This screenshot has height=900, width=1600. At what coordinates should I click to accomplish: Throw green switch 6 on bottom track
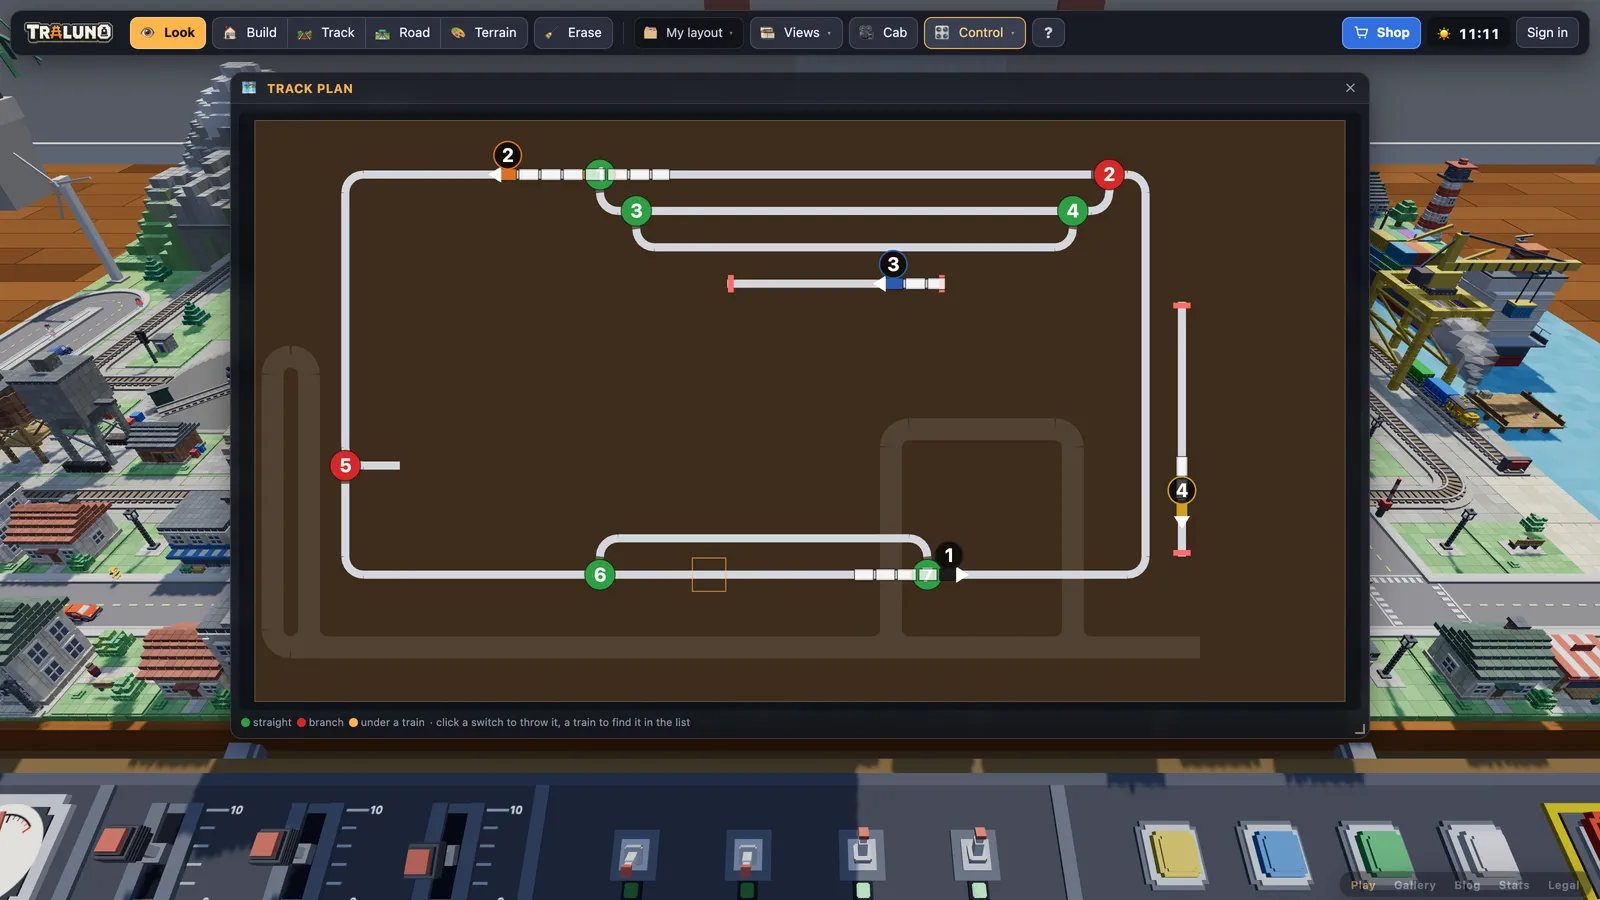click(x=600, y=575)
